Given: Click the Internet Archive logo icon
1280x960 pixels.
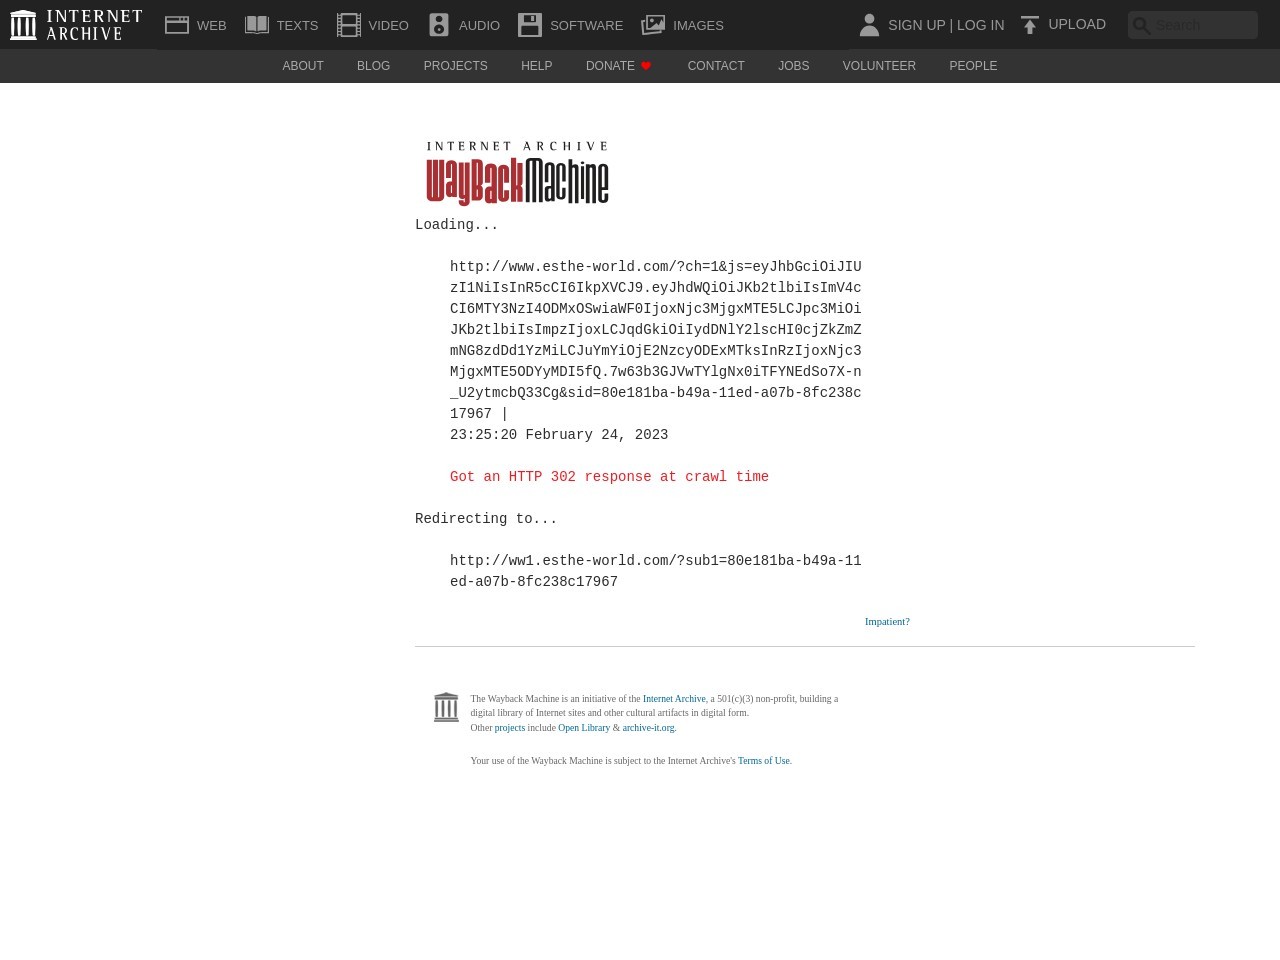Looking at the screenshot, I should (23, 25).
